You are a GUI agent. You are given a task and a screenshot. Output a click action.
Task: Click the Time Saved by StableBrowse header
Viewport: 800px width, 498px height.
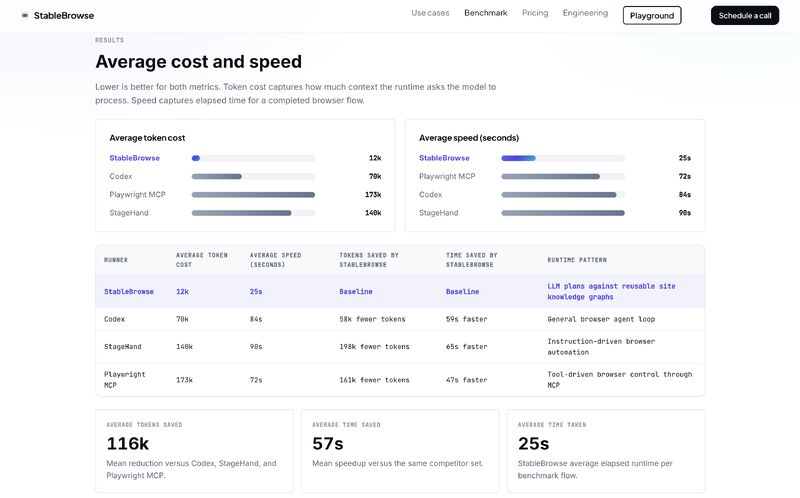point(471,260)
